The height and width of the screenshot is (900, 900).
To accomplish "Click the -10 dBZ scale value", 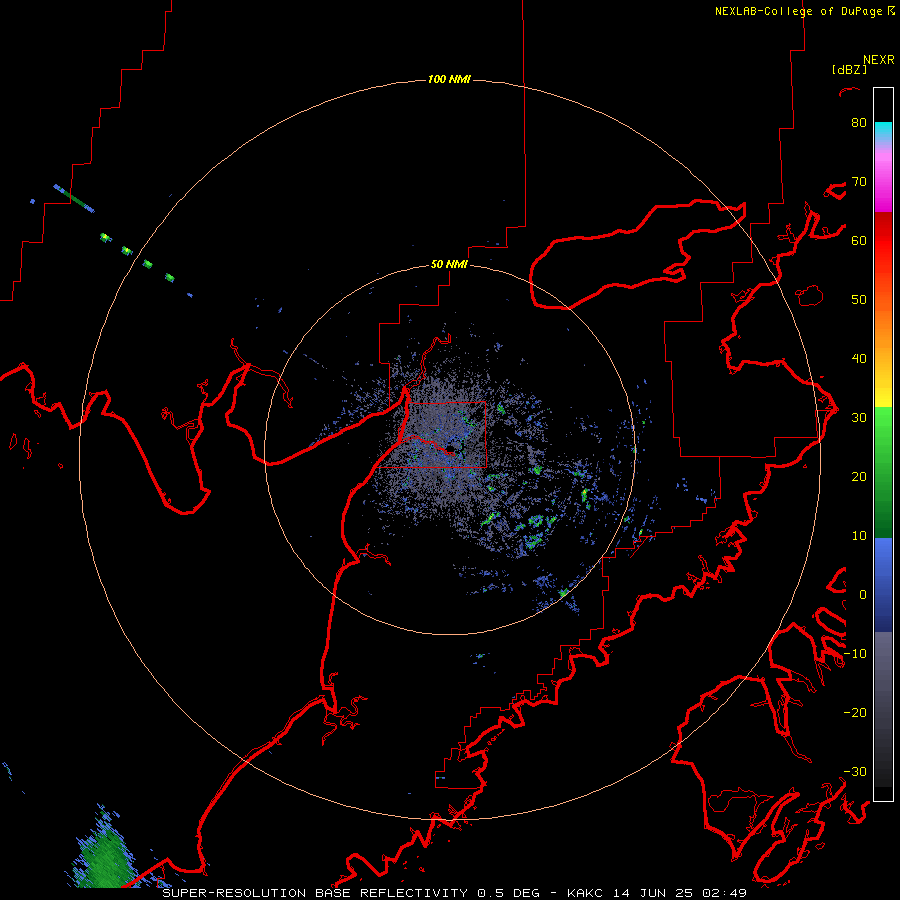I will (x=855, y=654).
